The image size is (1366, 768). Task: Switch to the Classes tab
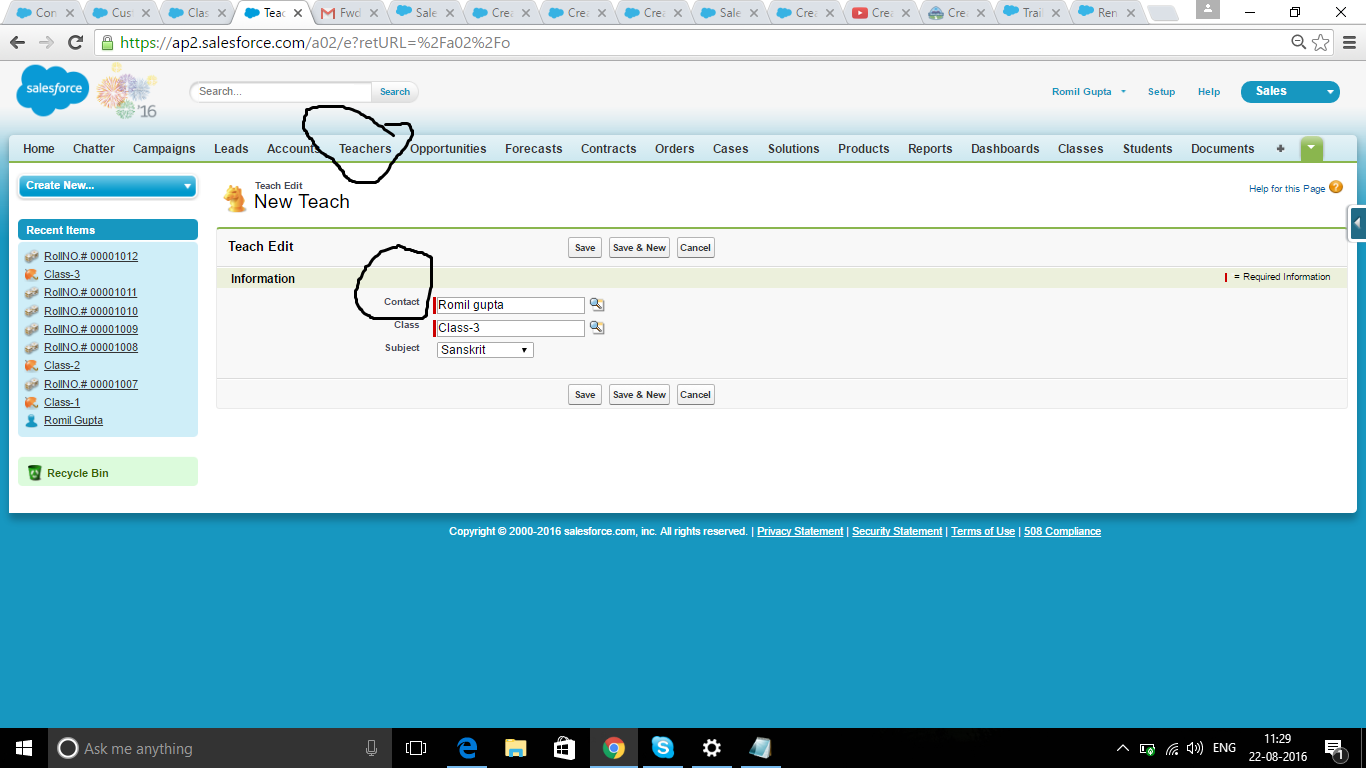click(1081, 149)
